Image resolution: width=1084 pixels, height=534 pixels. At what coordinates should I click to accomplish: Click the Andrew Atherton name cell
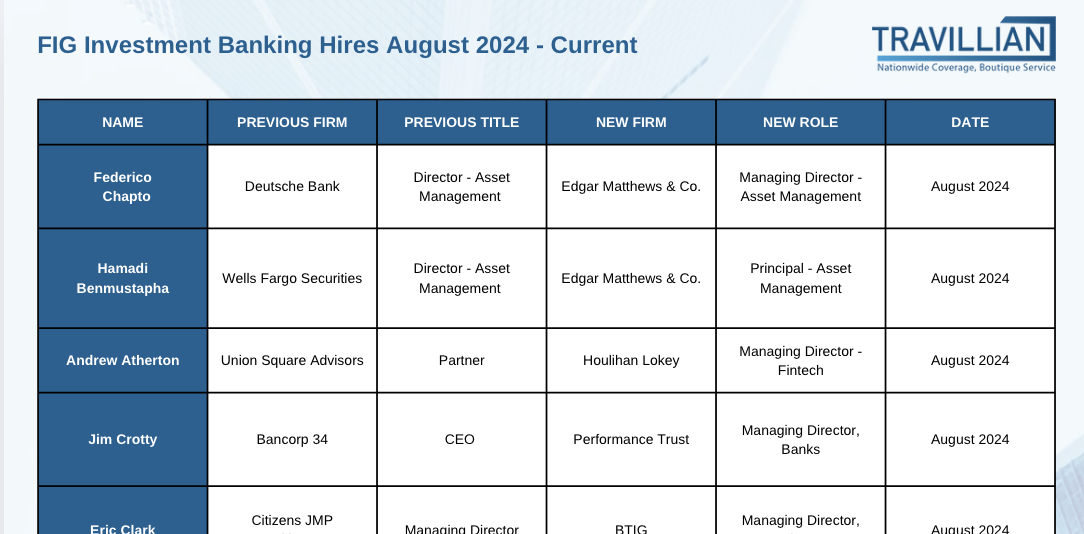(123, 360)
